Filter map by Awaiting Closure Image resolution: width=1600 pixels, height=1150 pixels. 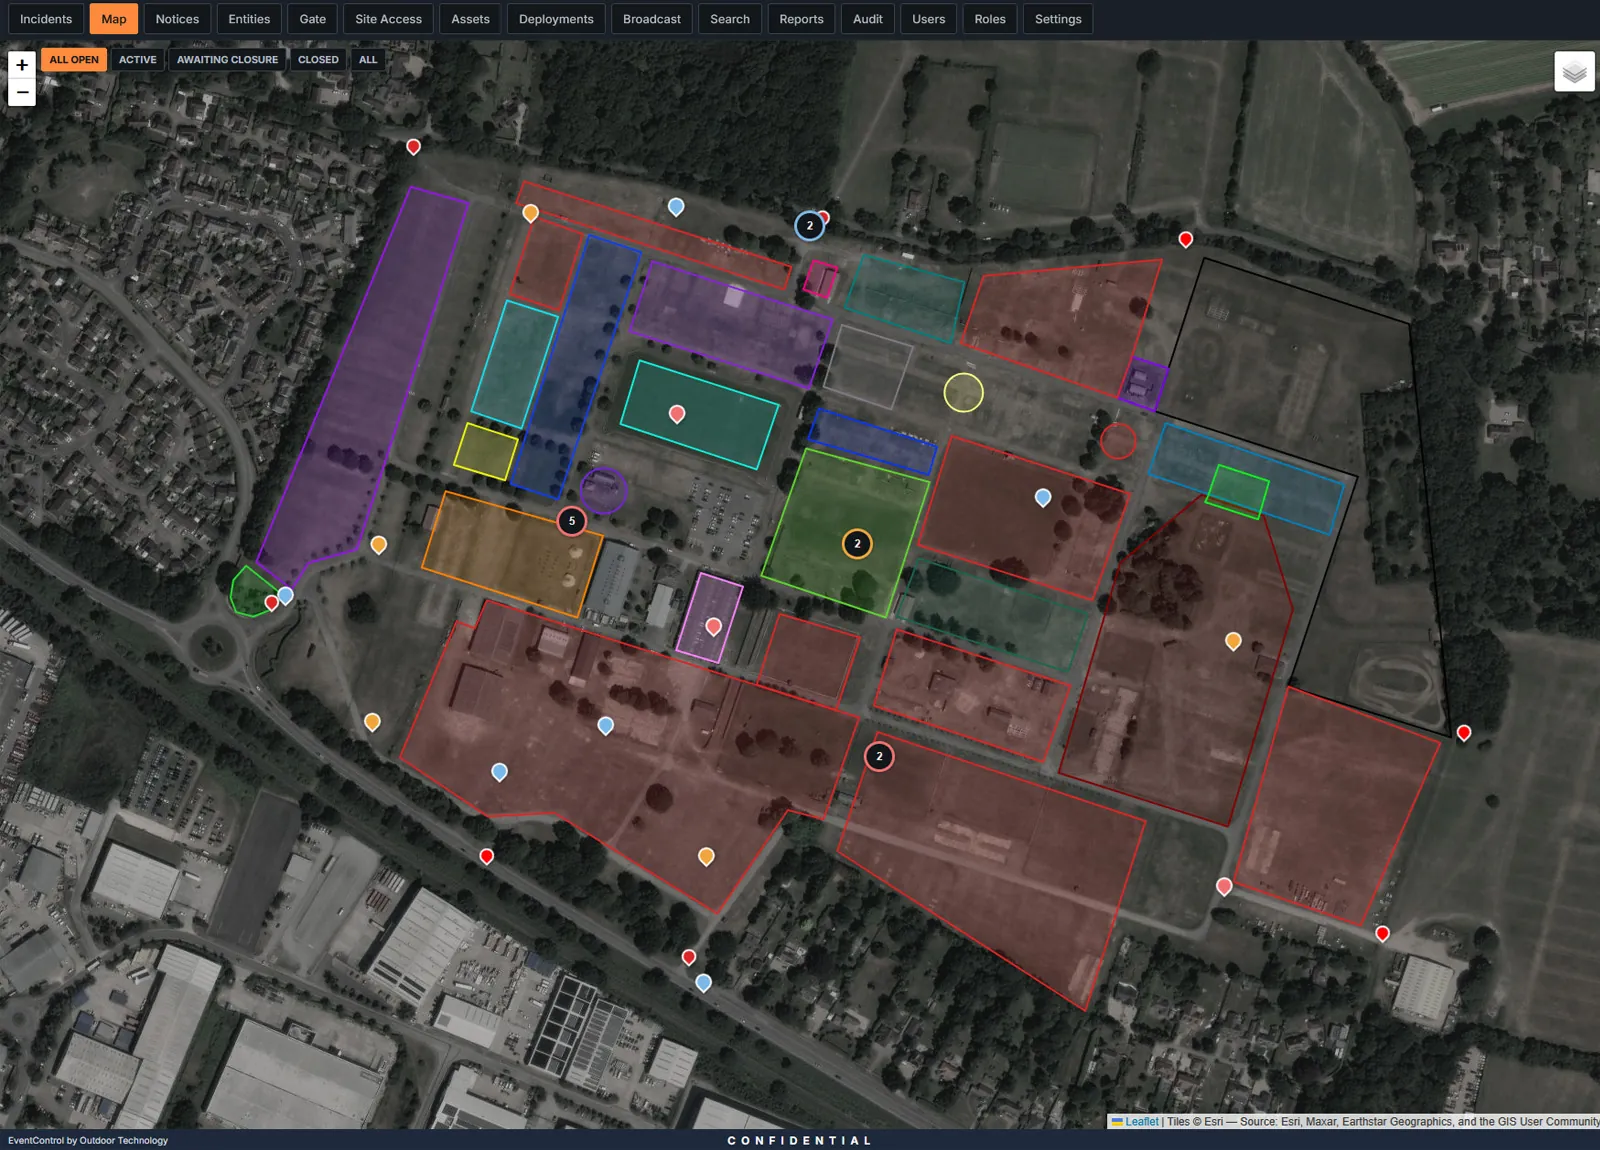pos(228,60)
